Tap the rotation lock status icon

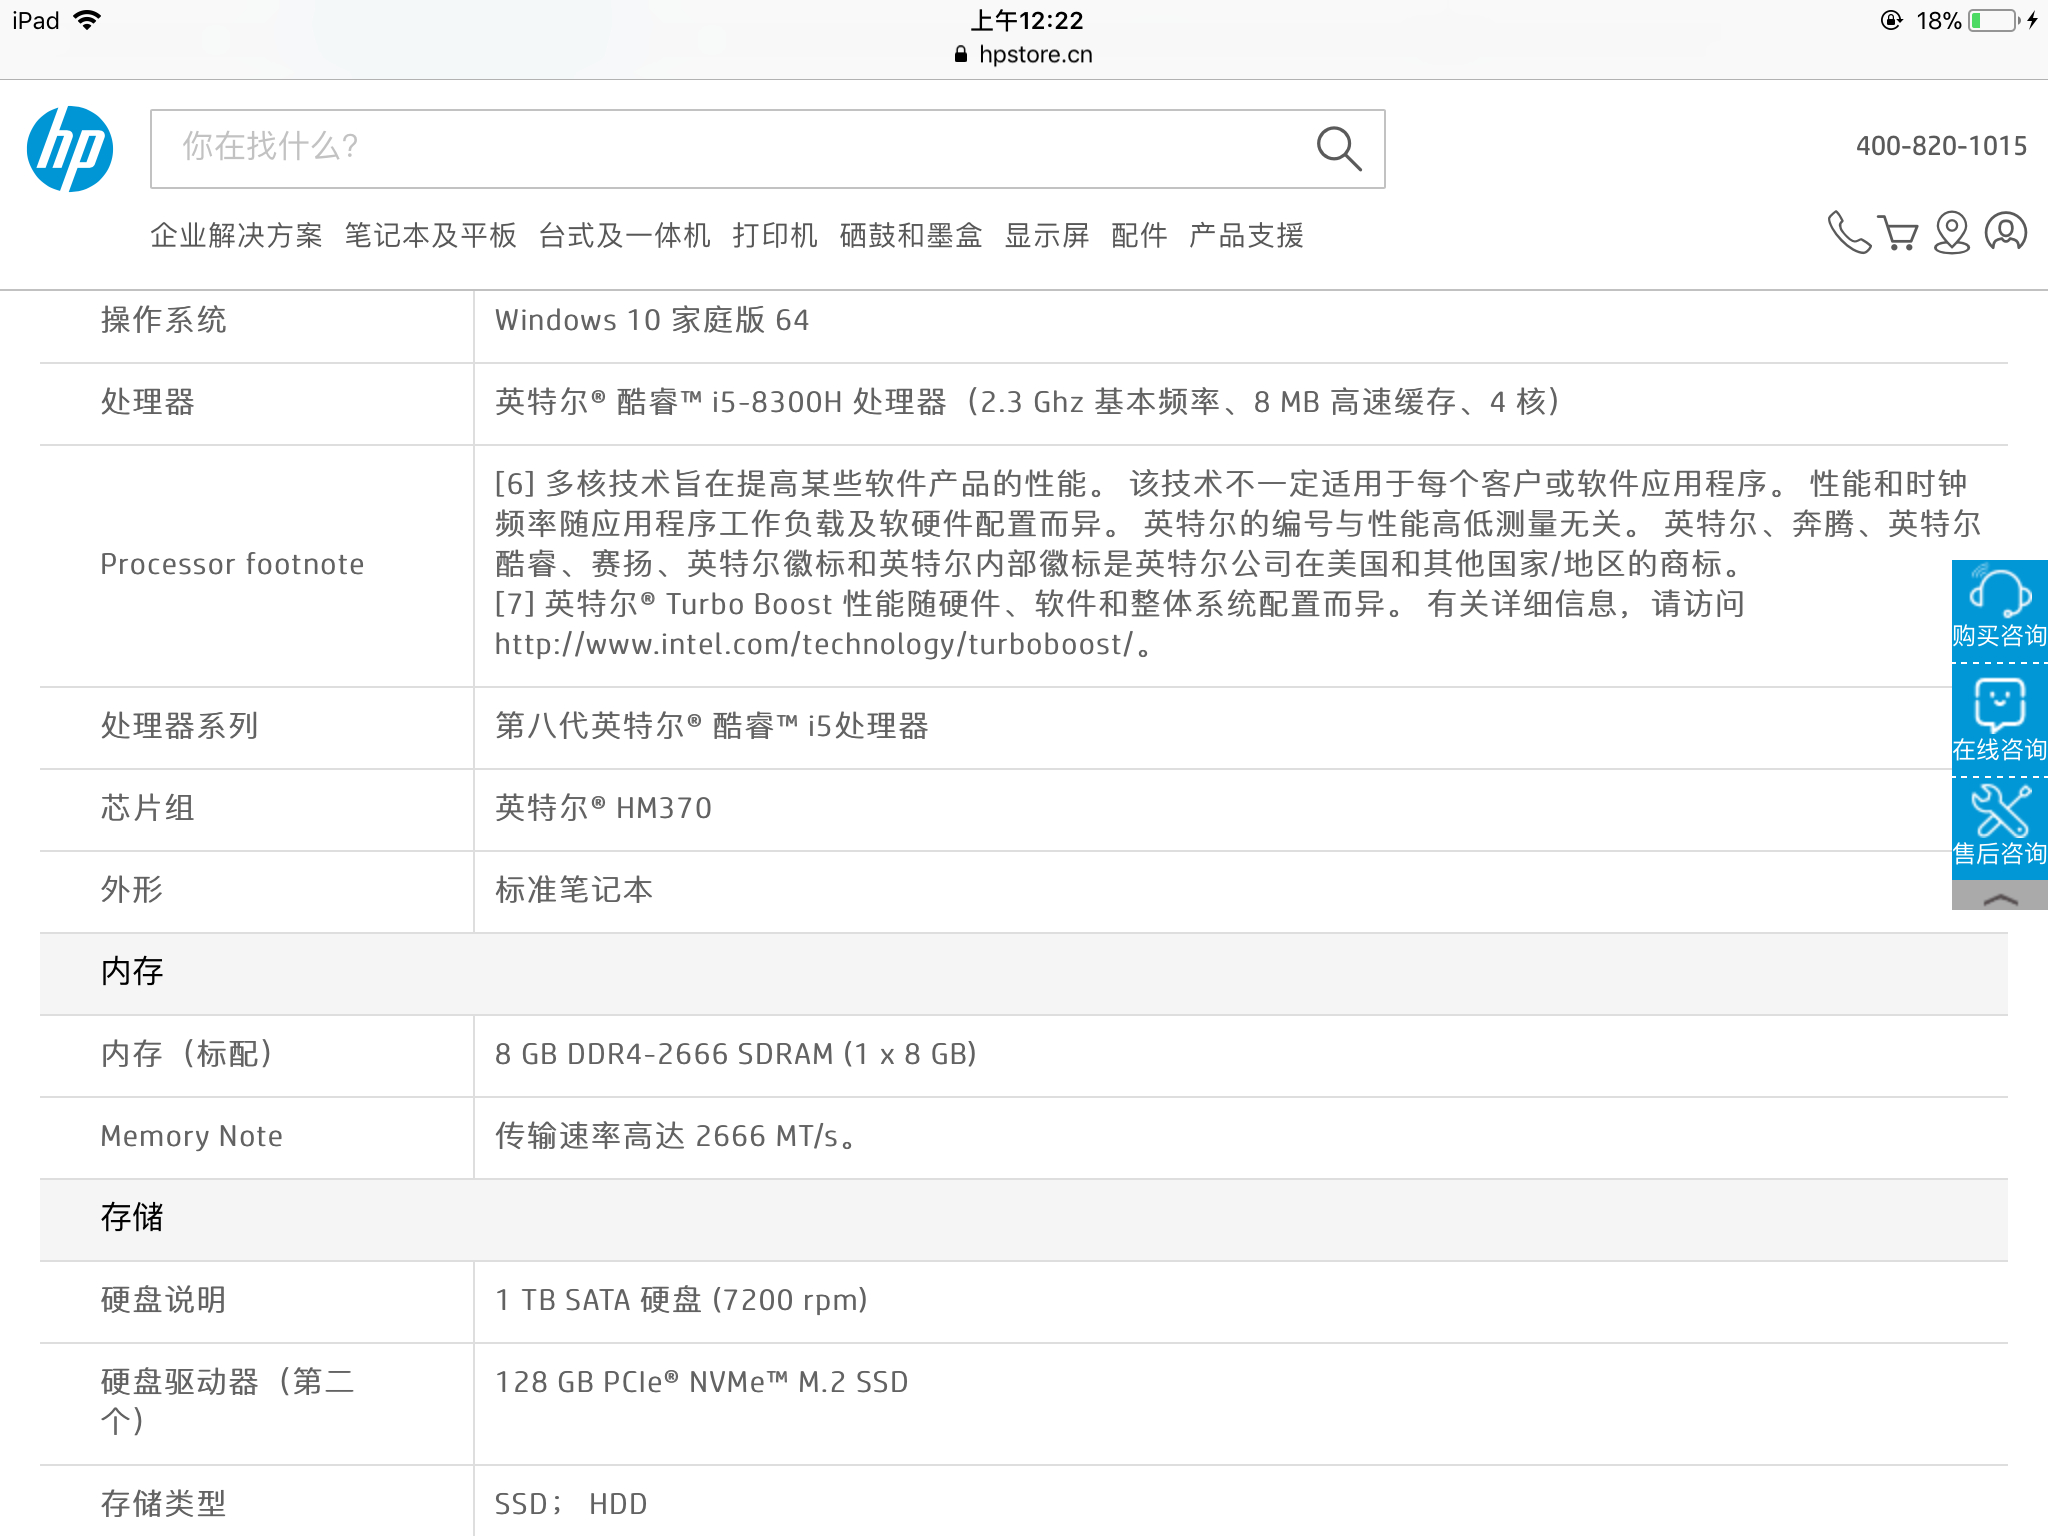click(x=1891, y=20)
